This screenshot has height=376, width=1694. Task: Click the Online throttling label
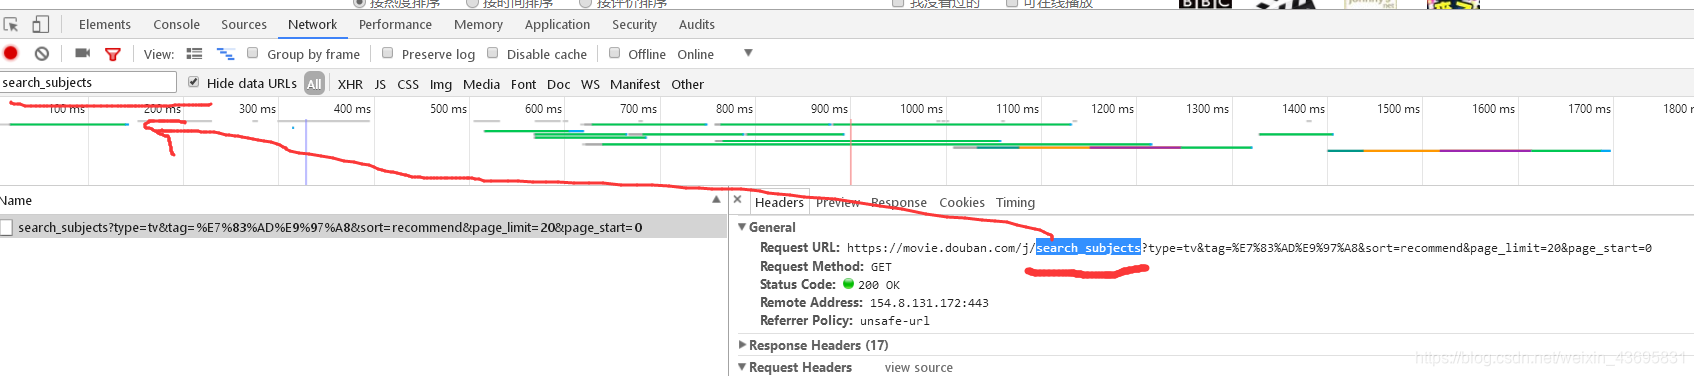pos(696,54)
